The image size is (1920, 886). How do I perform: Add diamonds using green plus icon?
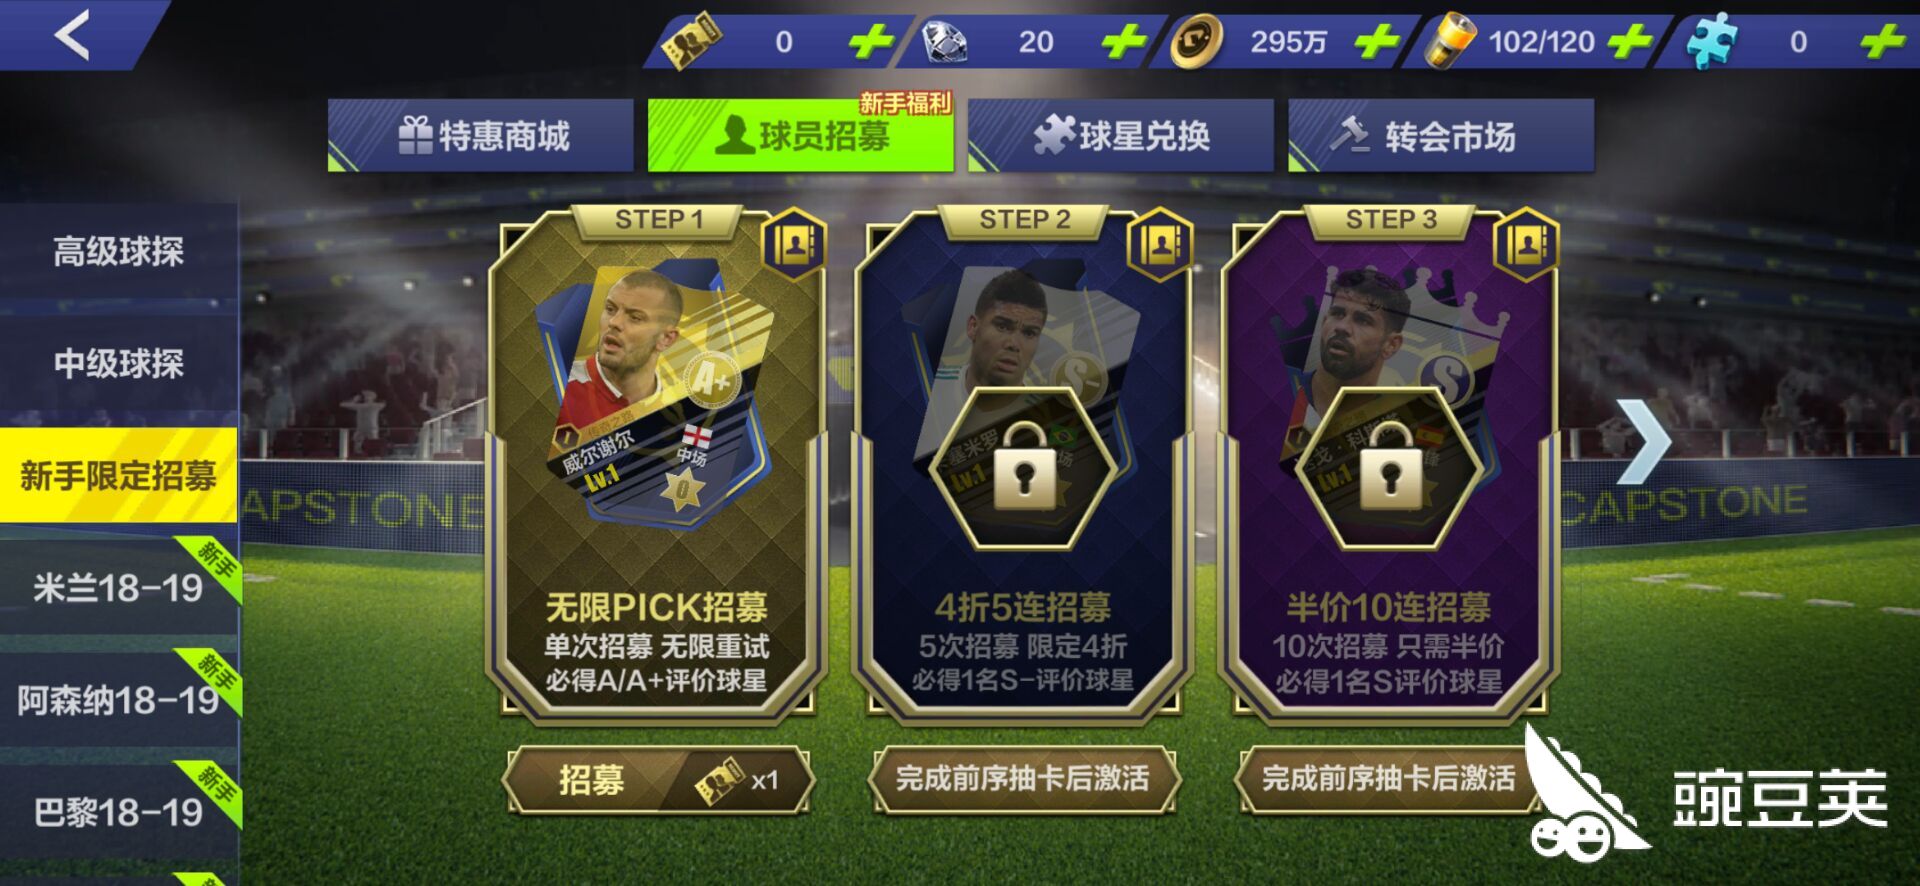(1123, 42)
